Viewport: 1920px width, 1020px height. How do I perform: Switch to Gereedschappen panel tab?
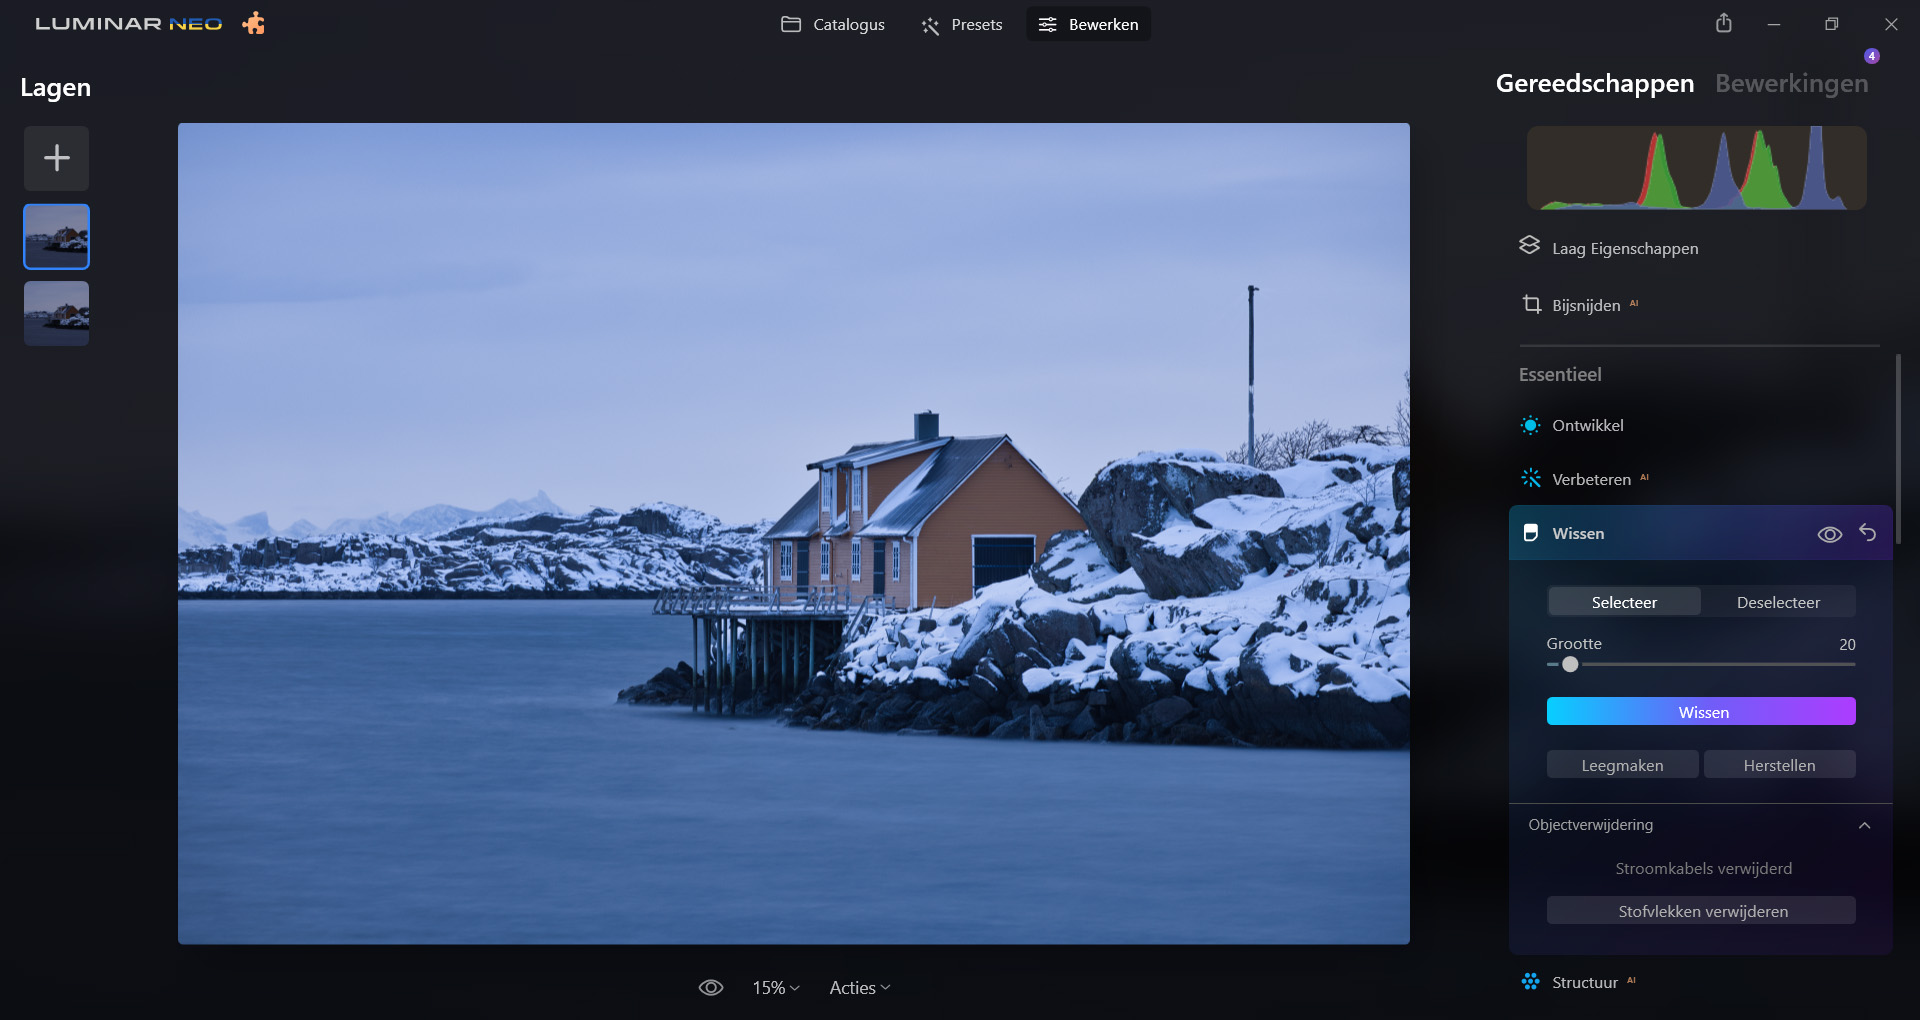point(1595,83)
